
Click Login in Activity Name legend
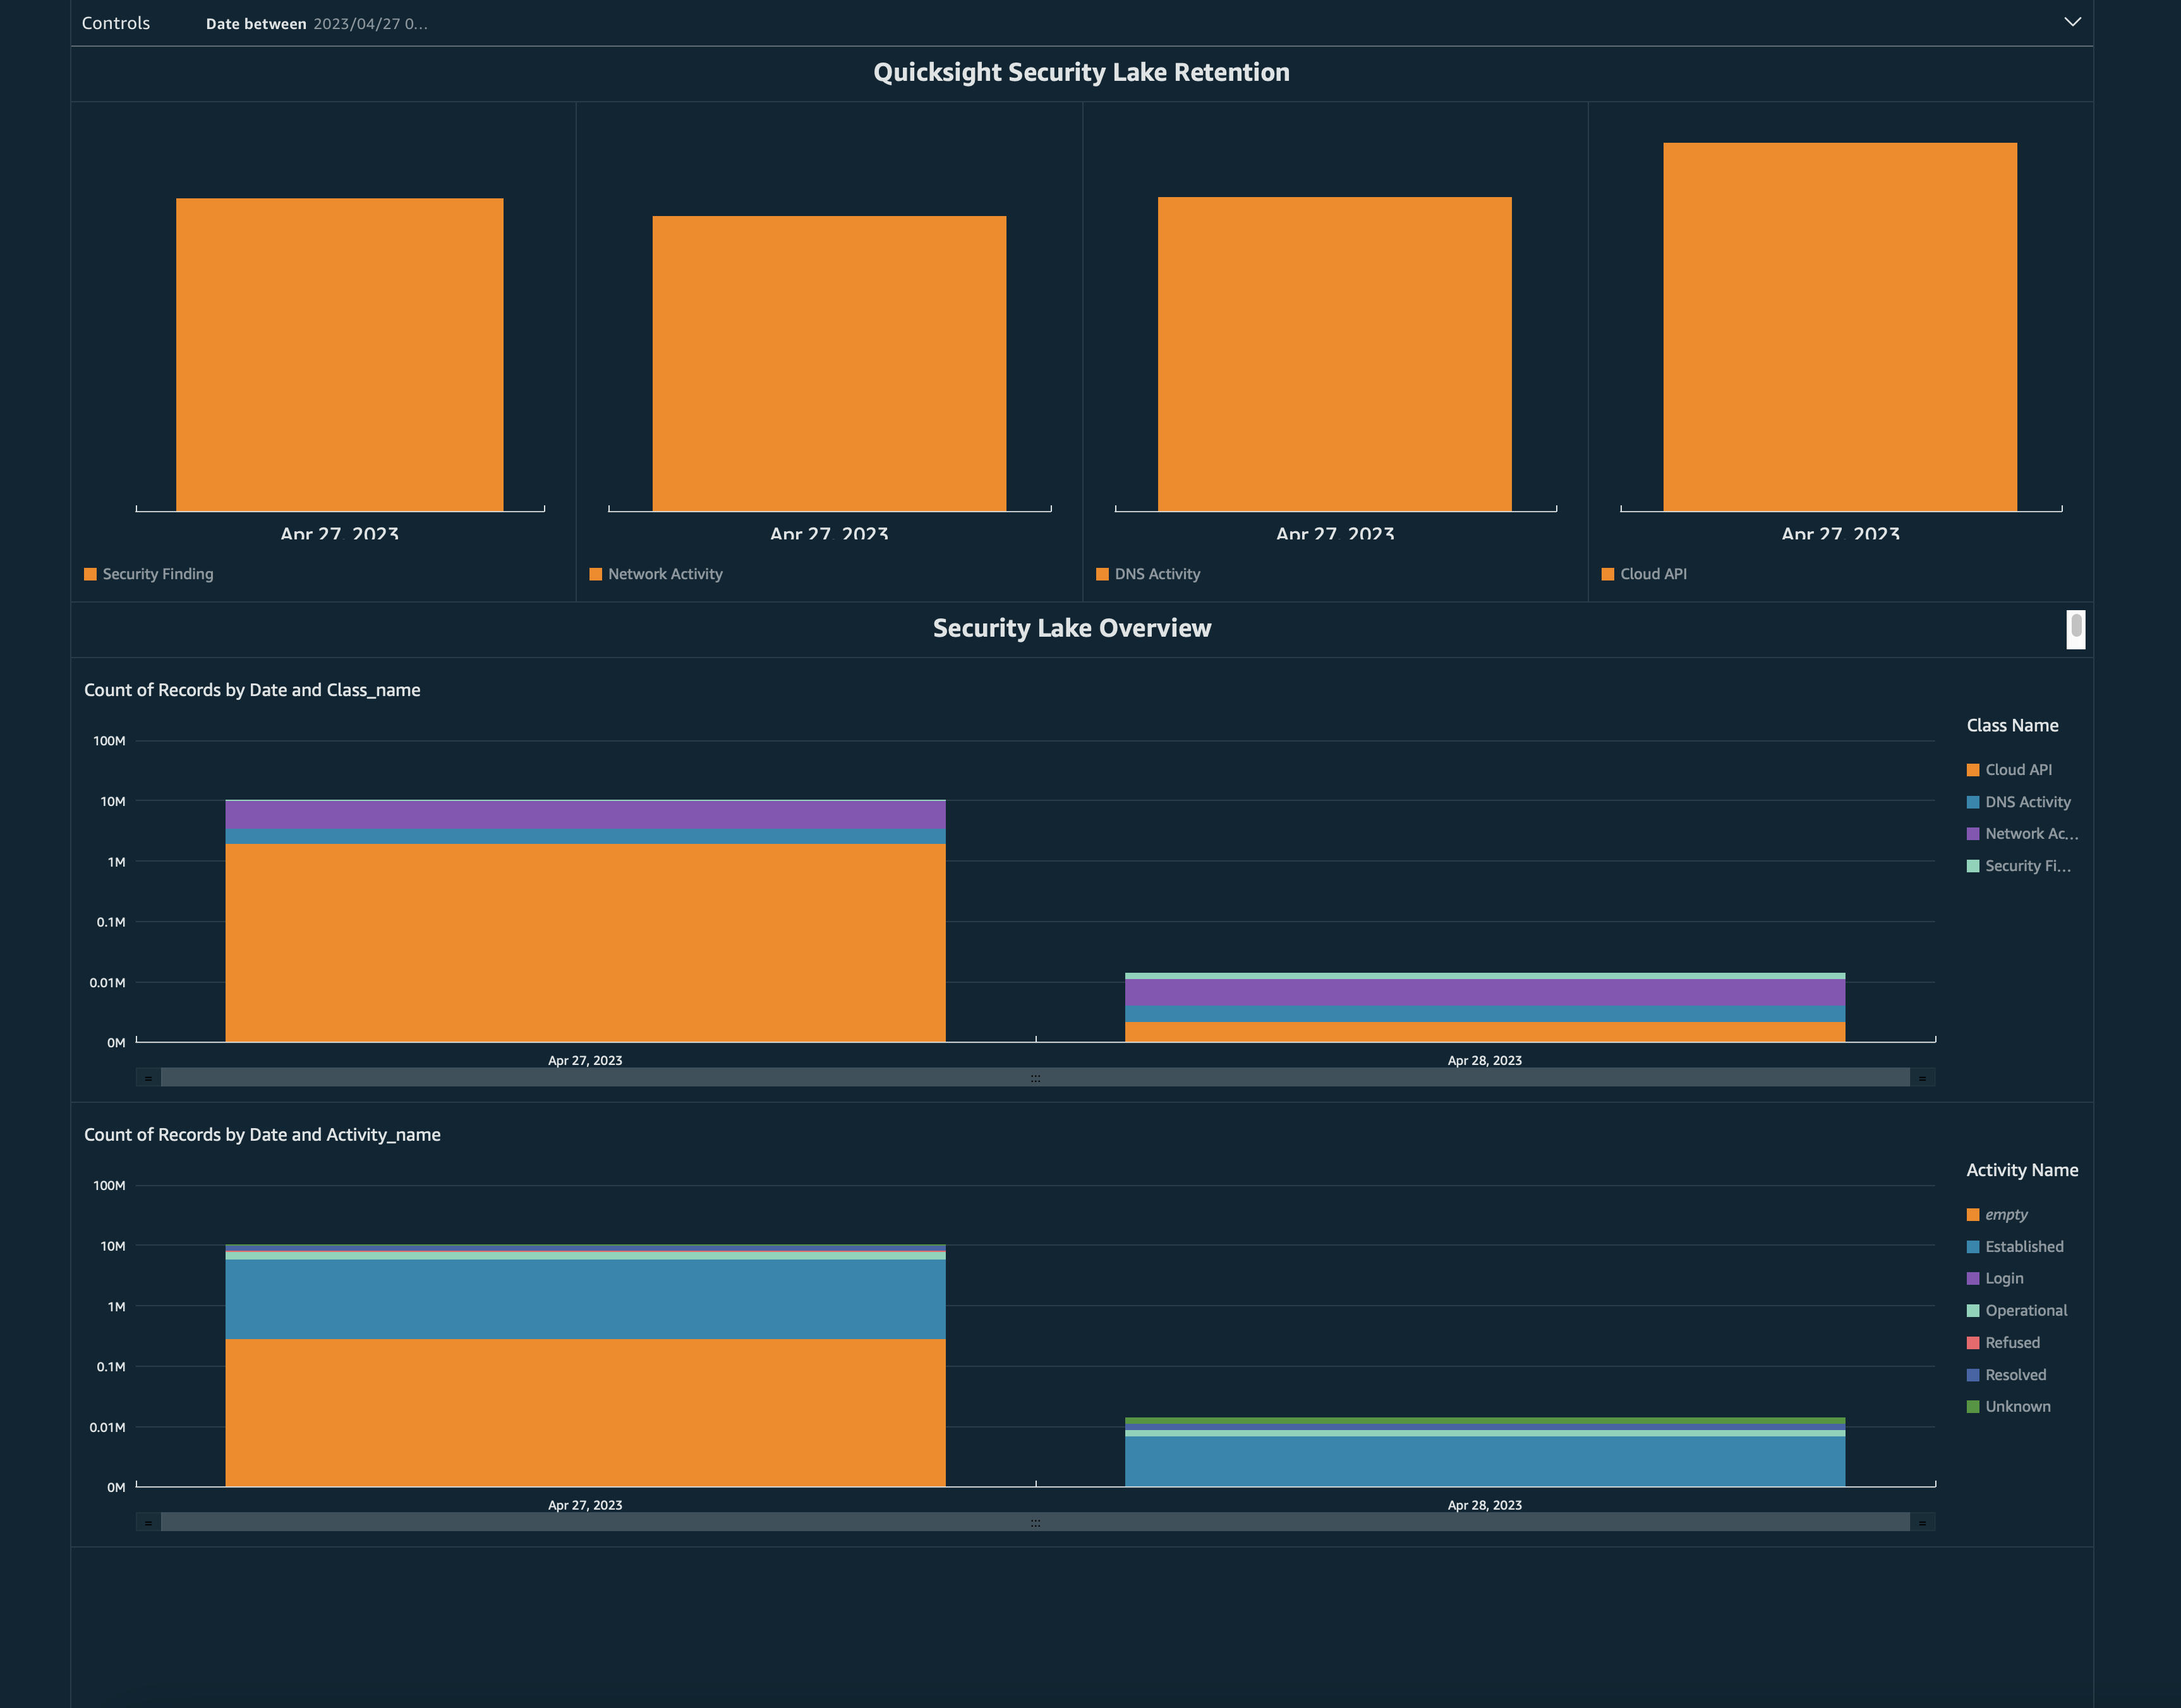[1995, 1279]
